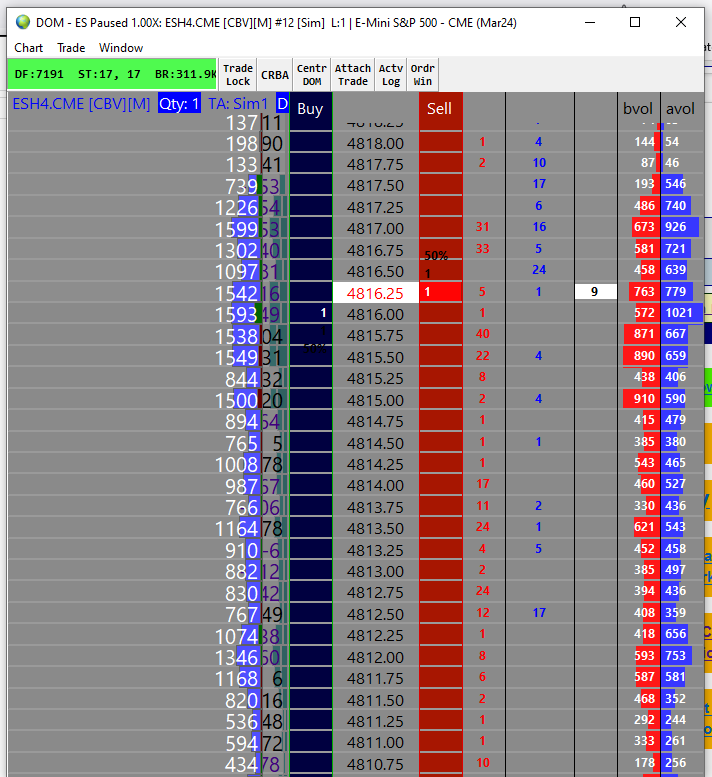Open the Actv Log button
712x777 pixels.
coord(390,75)
